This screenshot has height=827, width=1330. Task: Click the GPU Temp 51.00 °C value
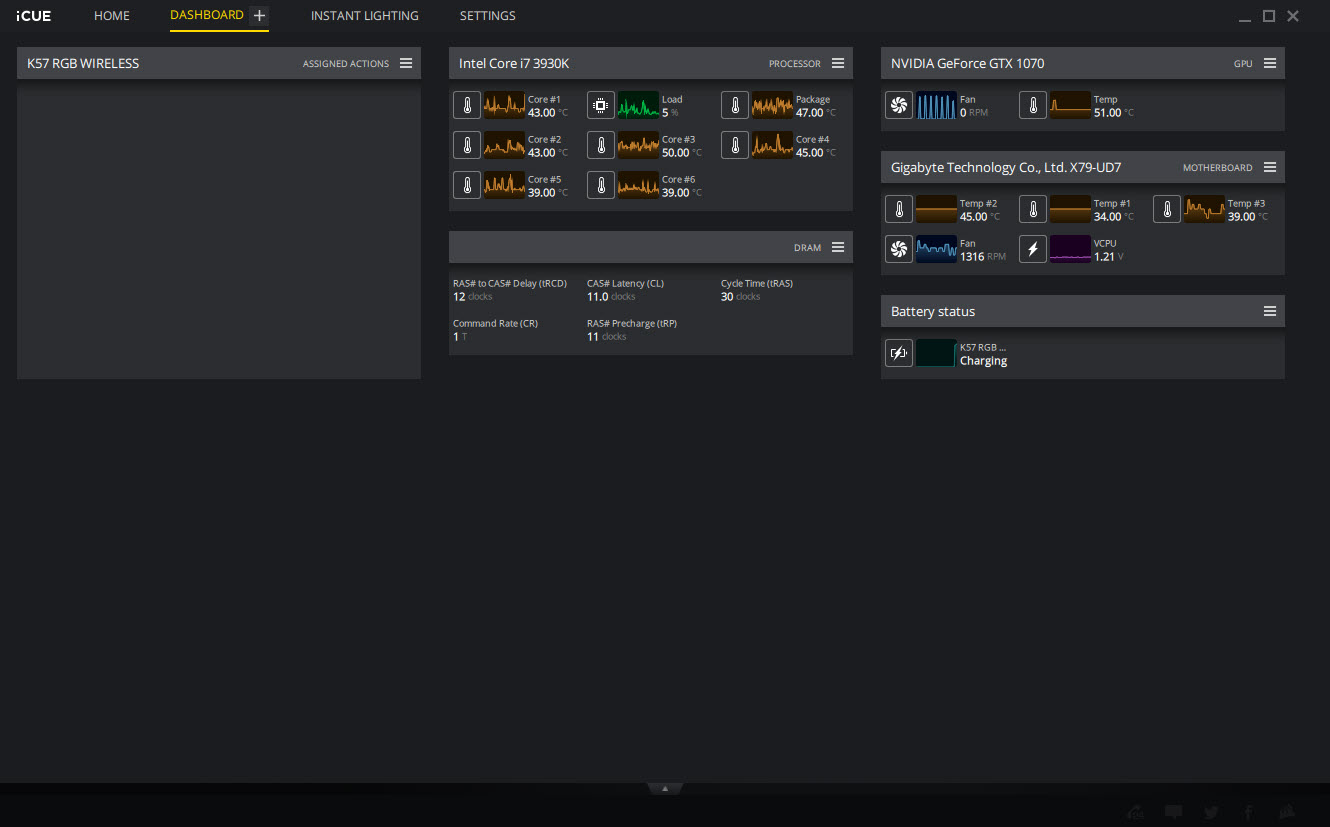1114,113
